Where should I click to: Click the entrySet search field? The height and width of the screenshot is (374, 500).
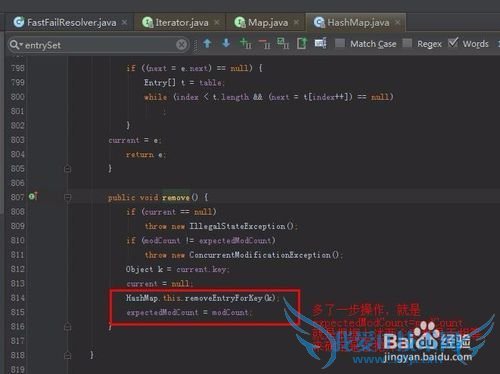click(98, 45)
